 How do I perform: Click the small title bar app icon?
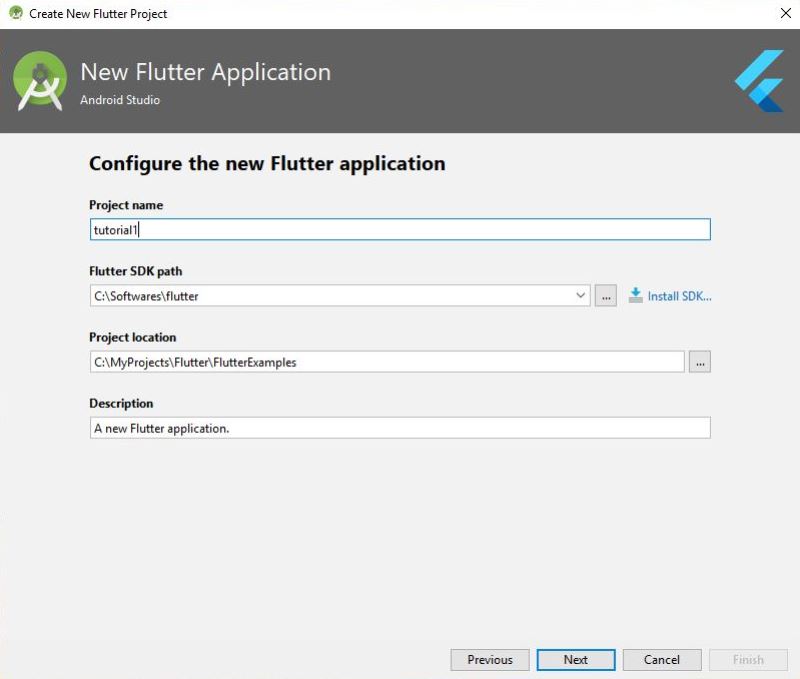[x=16, y=13]
